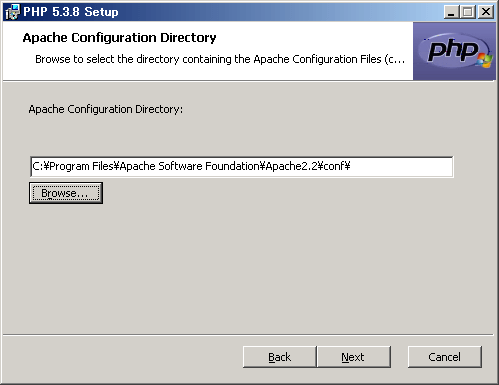Click the Browse to select description text
The image size is (499, 385).
click(220, 59)
